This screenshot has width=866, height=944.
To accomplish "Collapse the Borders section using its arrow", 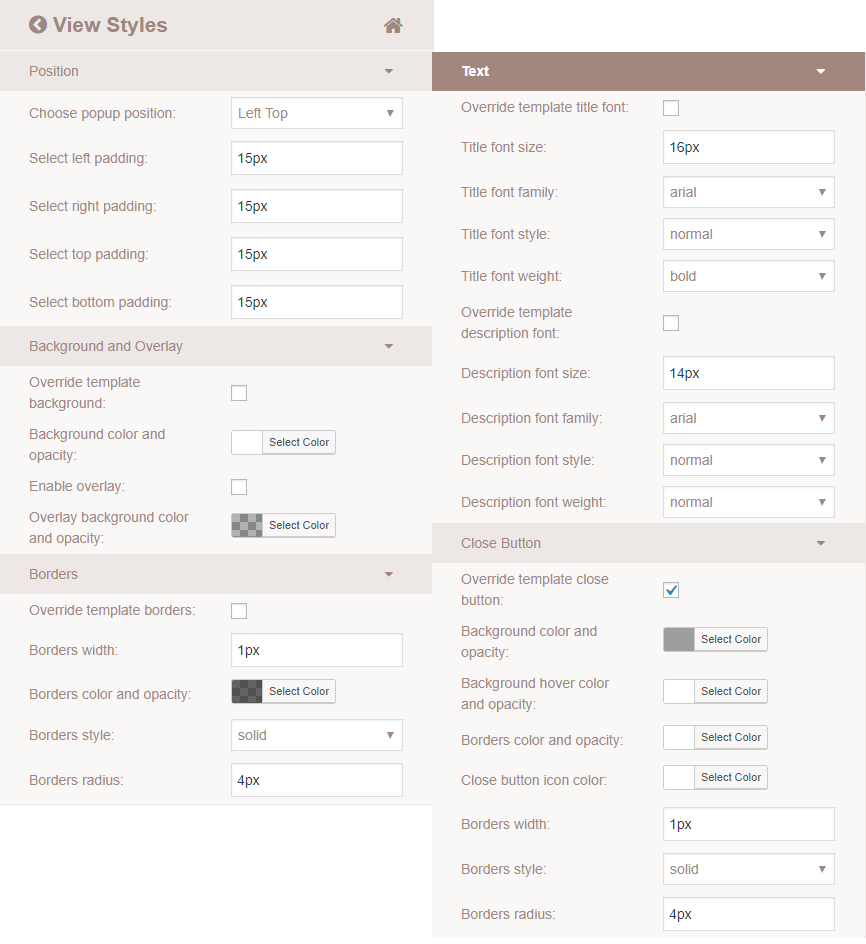I will (x=389, y=574).
